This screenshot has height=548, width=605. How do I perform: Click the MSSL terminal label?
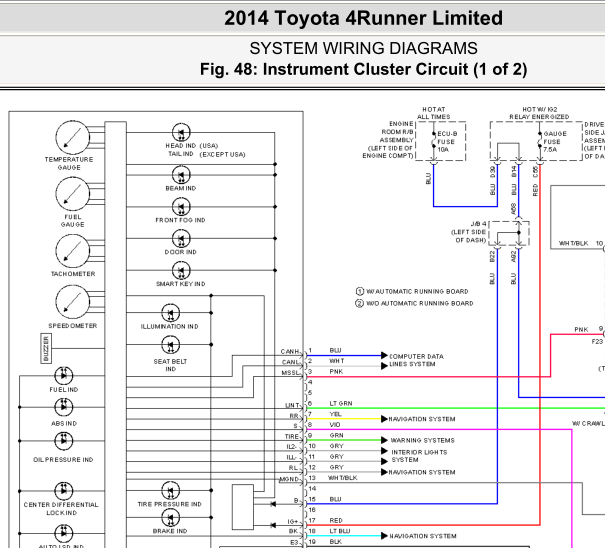tap(291, 373)
